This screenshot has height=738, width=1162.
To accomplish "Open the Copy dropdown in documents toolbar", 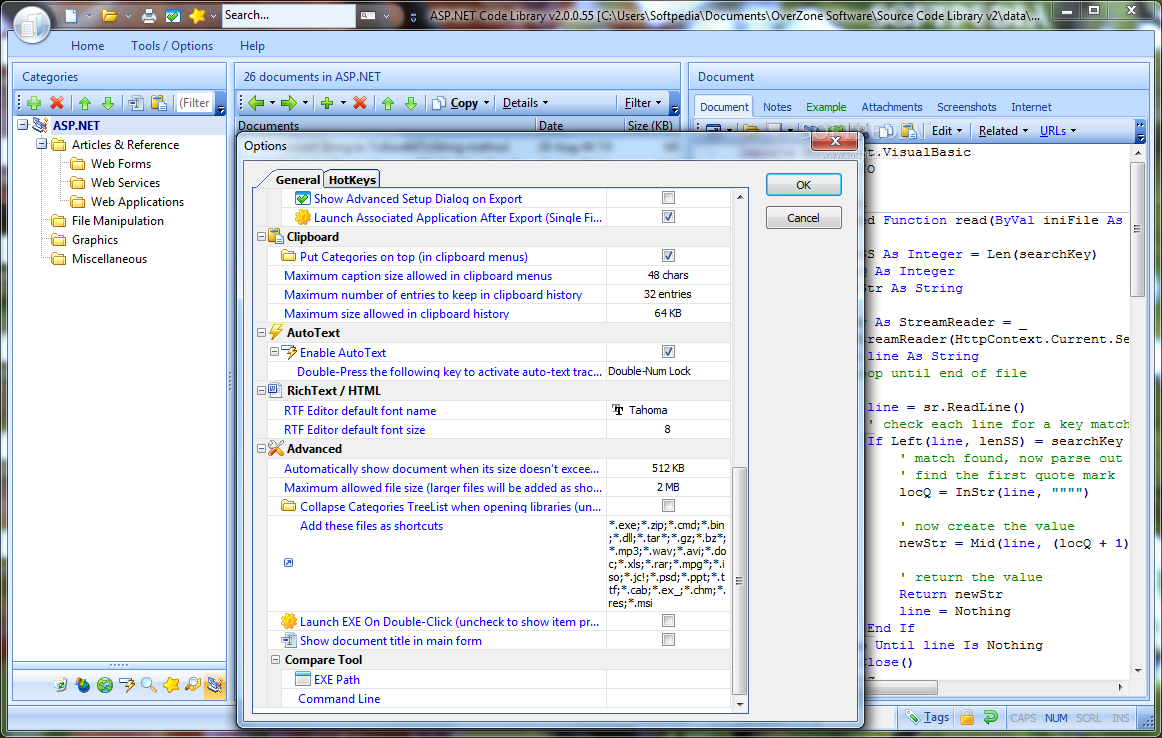I will pos(461,103).
